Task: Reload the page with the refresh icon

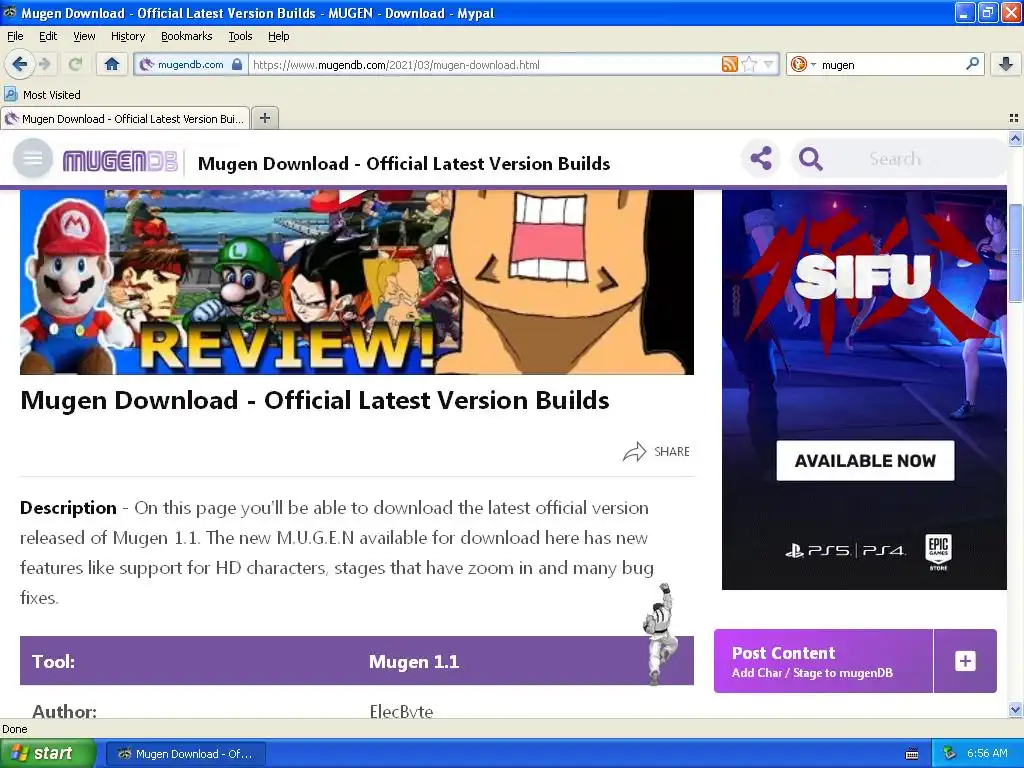Action: (76, 64)
